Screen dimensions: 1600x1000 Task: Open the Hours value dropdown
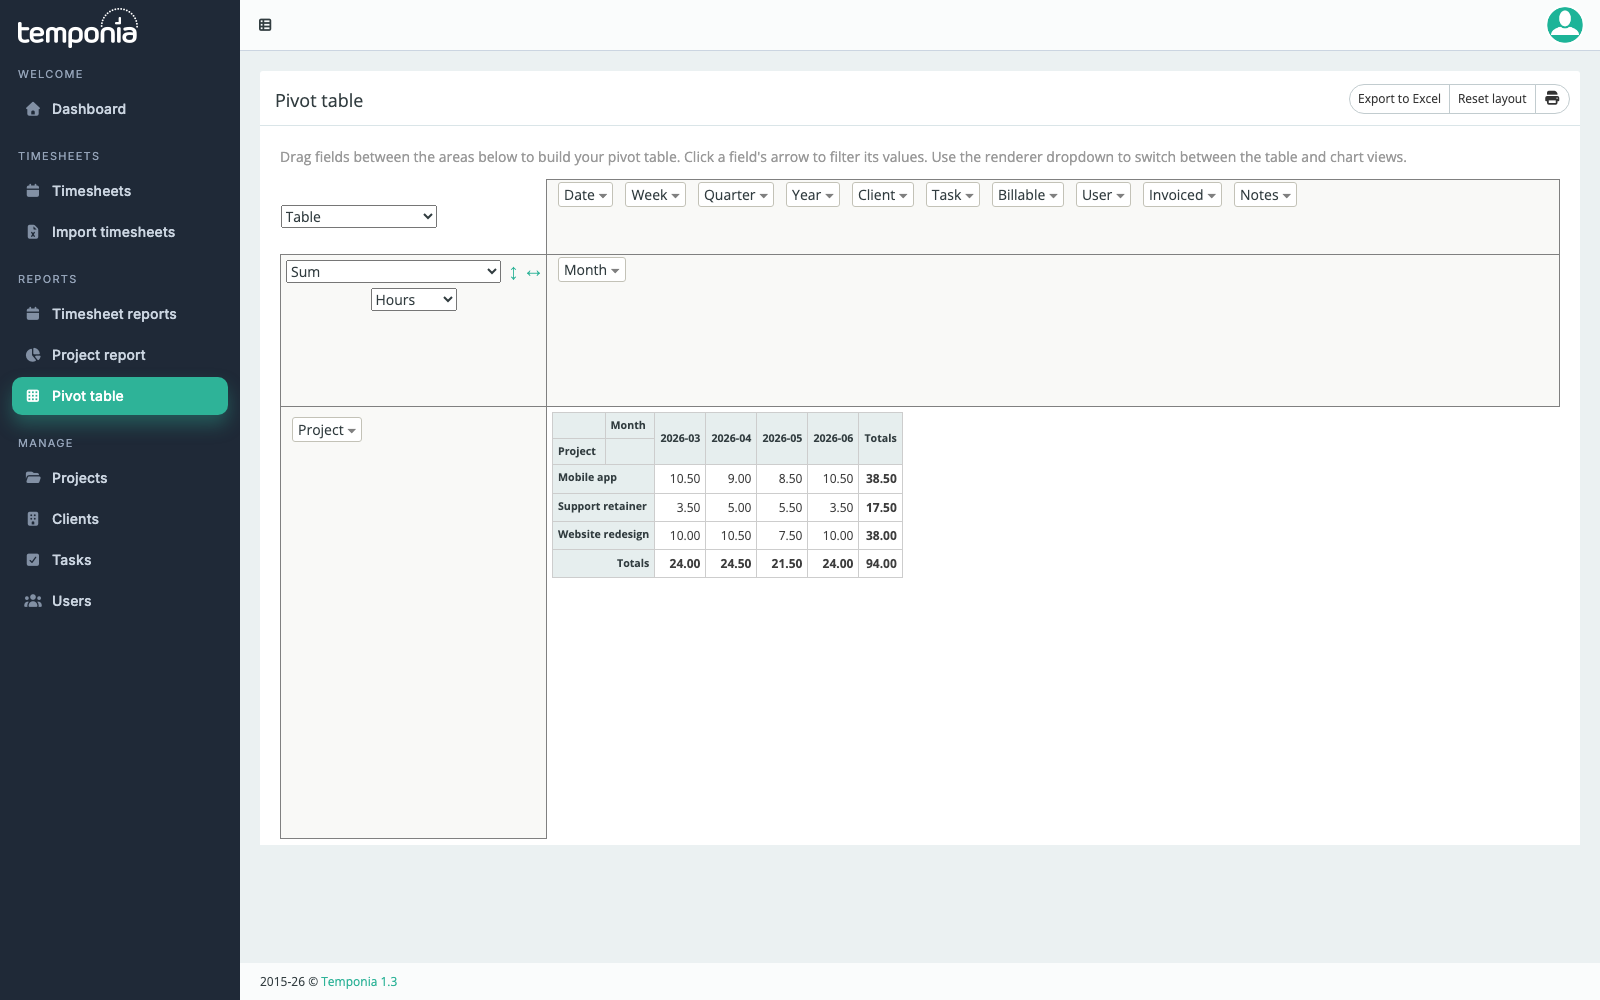pyautogui.click(x=414, y=300)
